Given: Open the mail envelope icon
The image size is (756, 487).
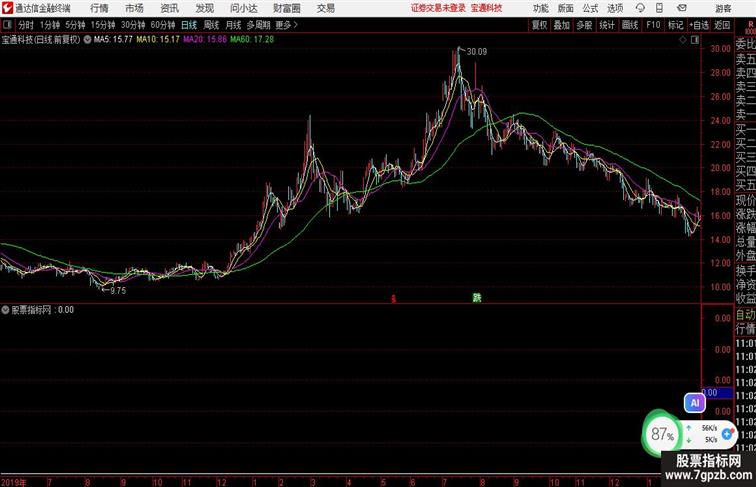Looking at the screenshot, I should click(681, 8).
